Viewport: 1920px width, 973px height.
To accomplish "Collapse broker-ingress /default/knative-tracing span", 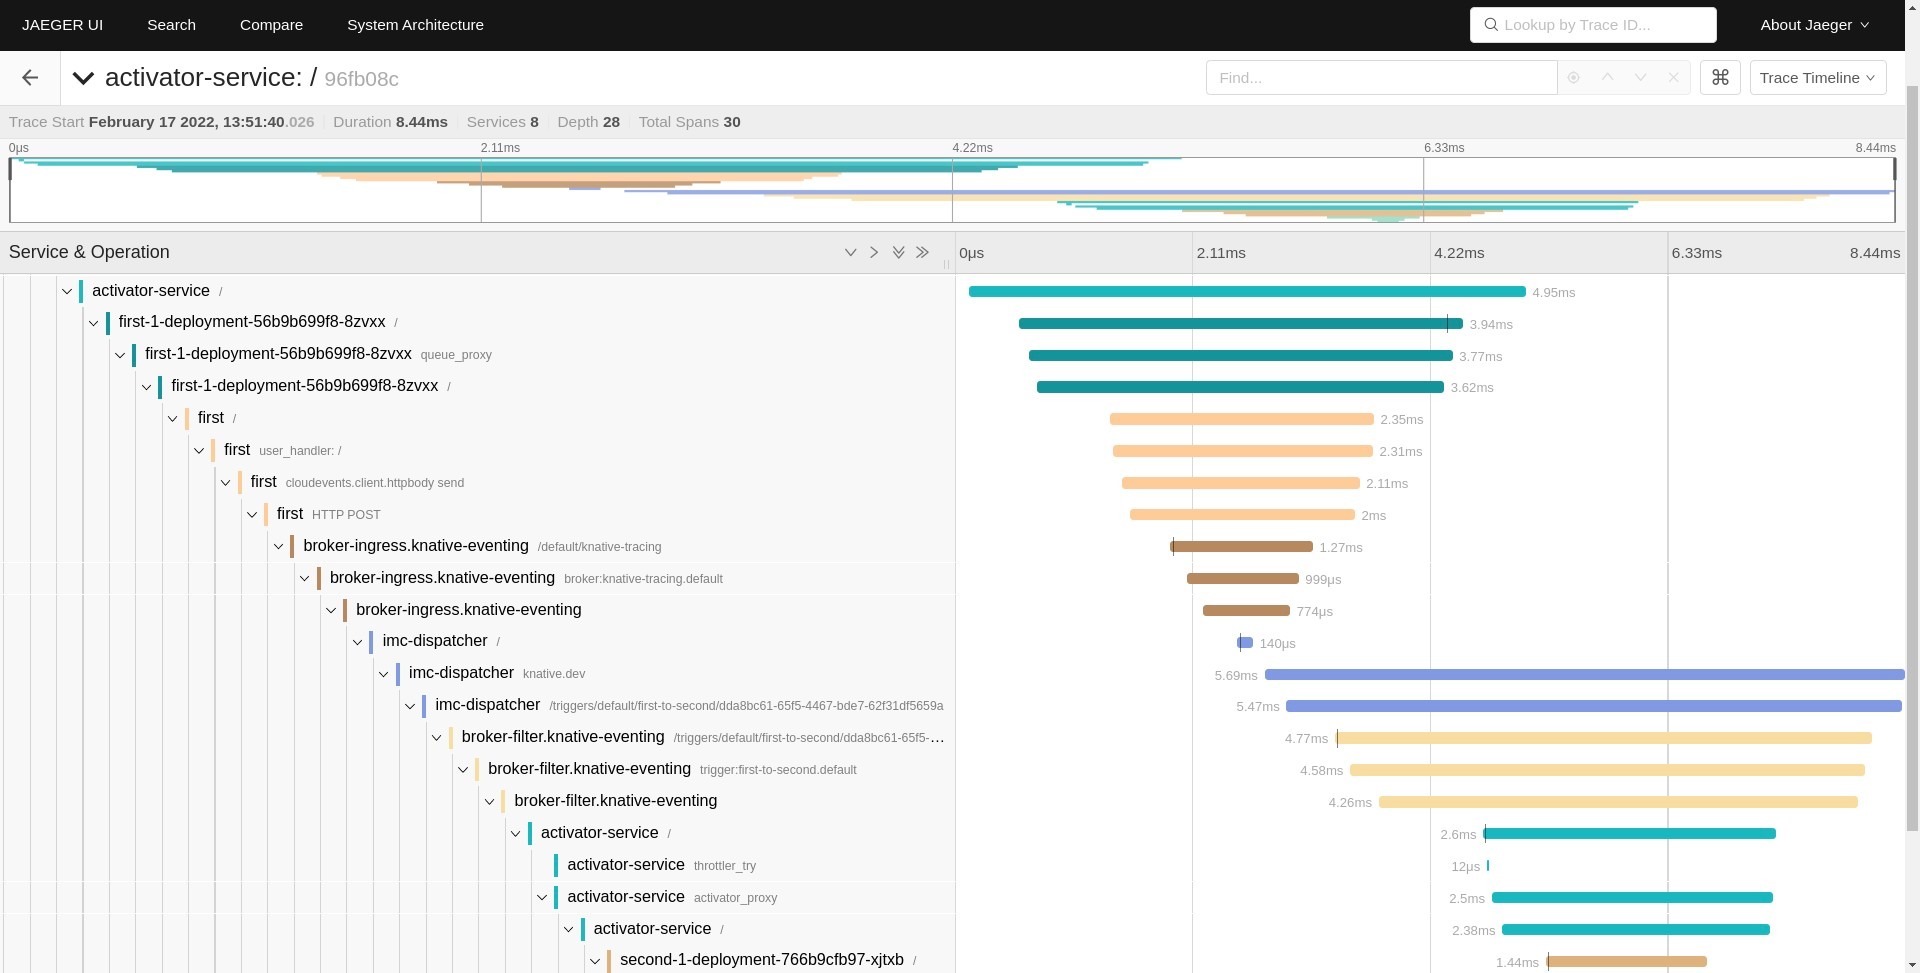I will click(278, 547).
